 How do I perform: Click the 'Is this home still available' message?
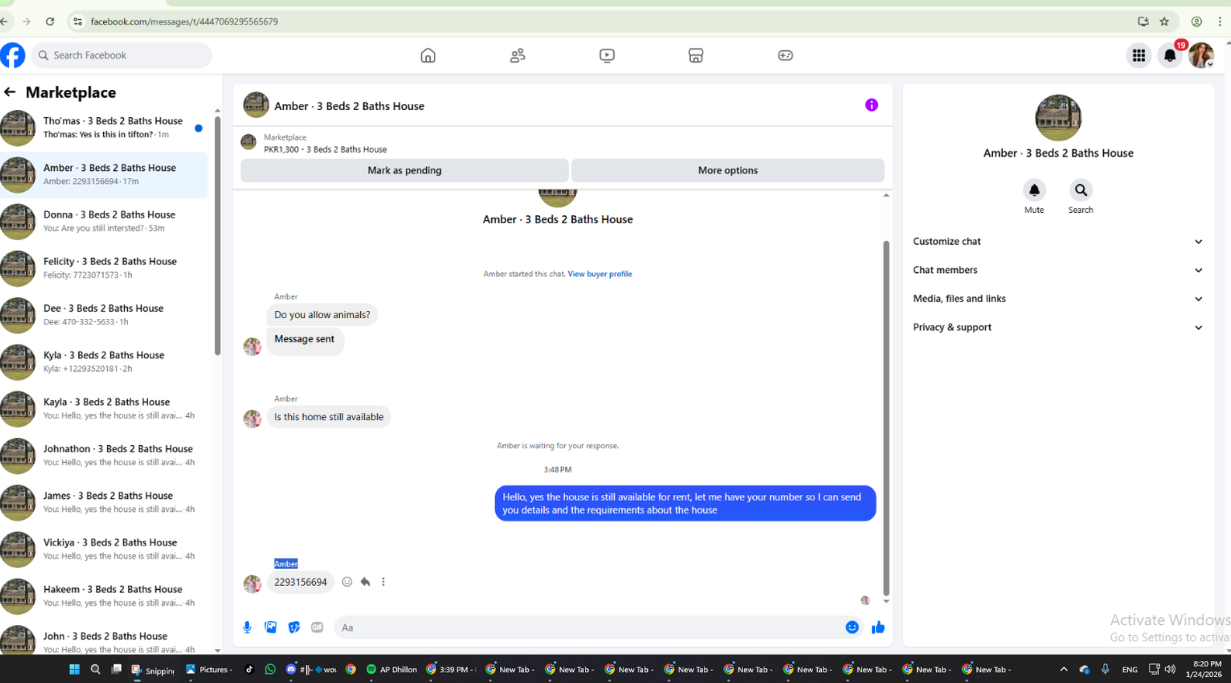(x=329, y=417)
